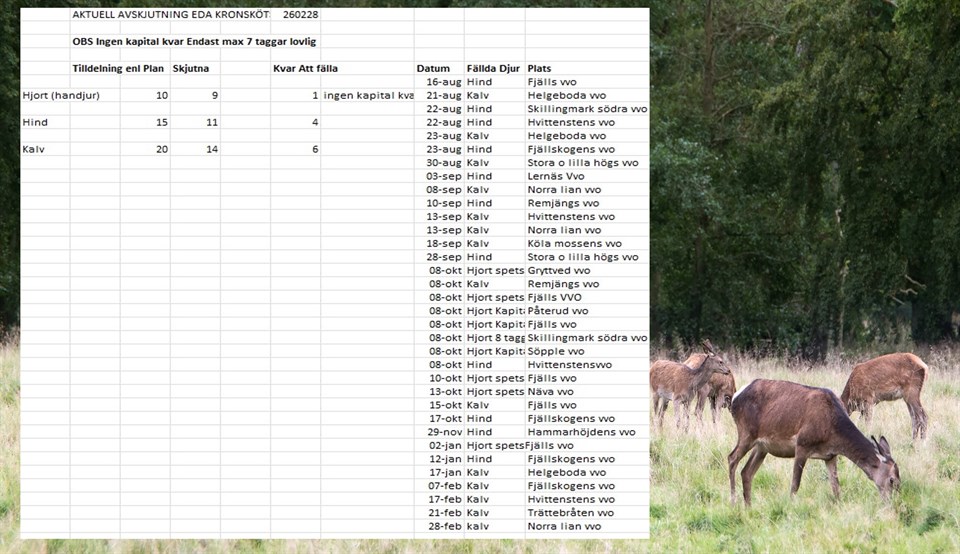Select the Gryttved vvo cell
Image resolution: width=960 pixels, height=554 pixels.
558,270
